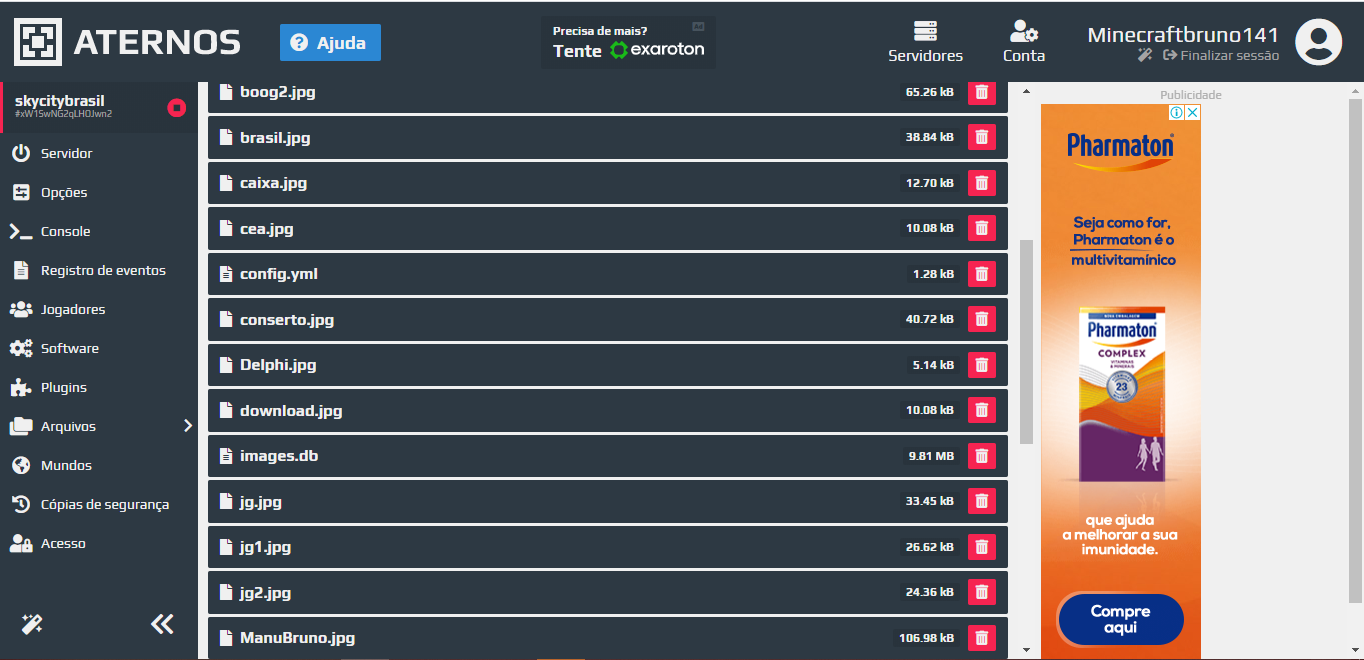This screenshot has height=660, width=1364.
Task: Delete the brasil.jpg file with trash icon
Action: 982,137
